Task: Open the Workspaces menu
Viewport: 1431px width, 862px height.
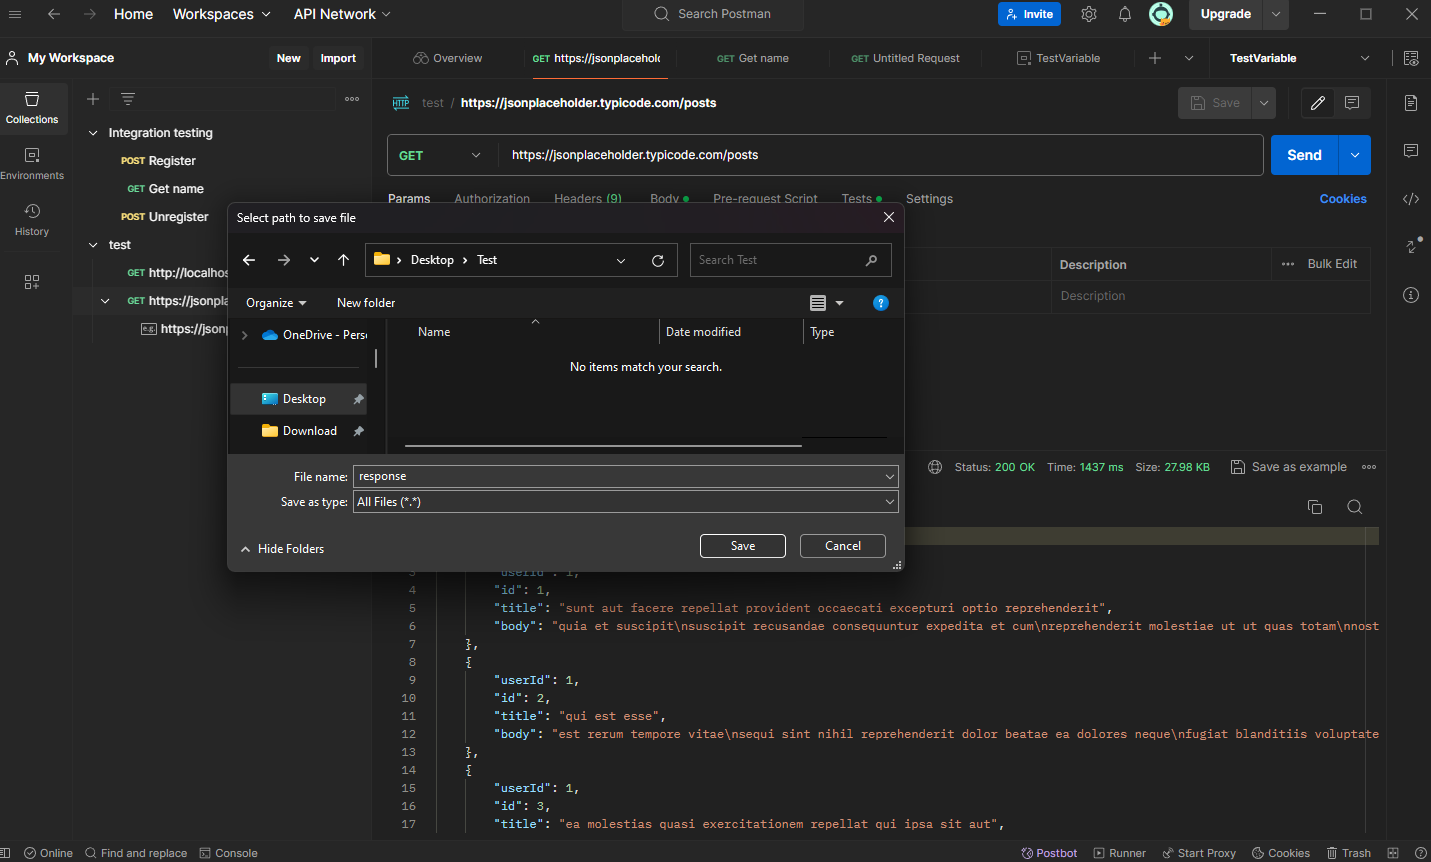Action: pos(221,14)
